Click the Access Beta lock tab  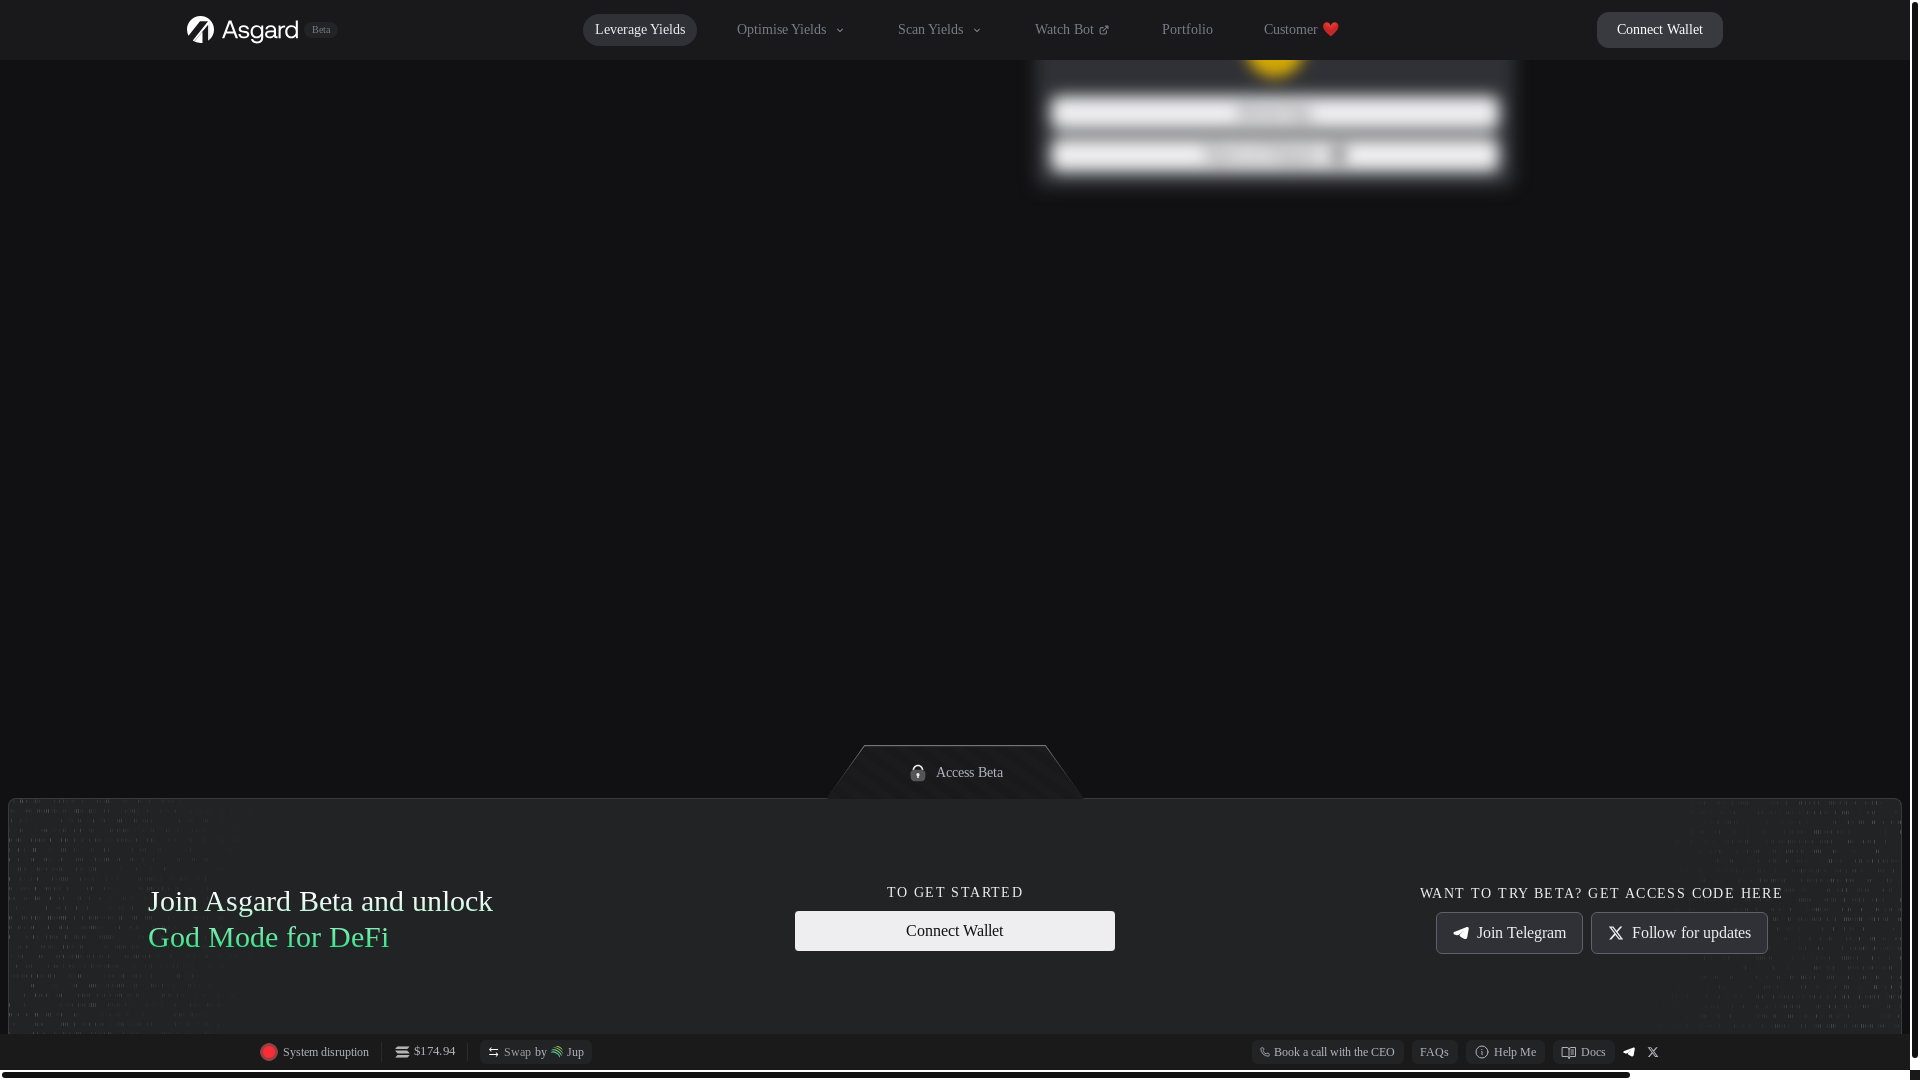point(955,772)
